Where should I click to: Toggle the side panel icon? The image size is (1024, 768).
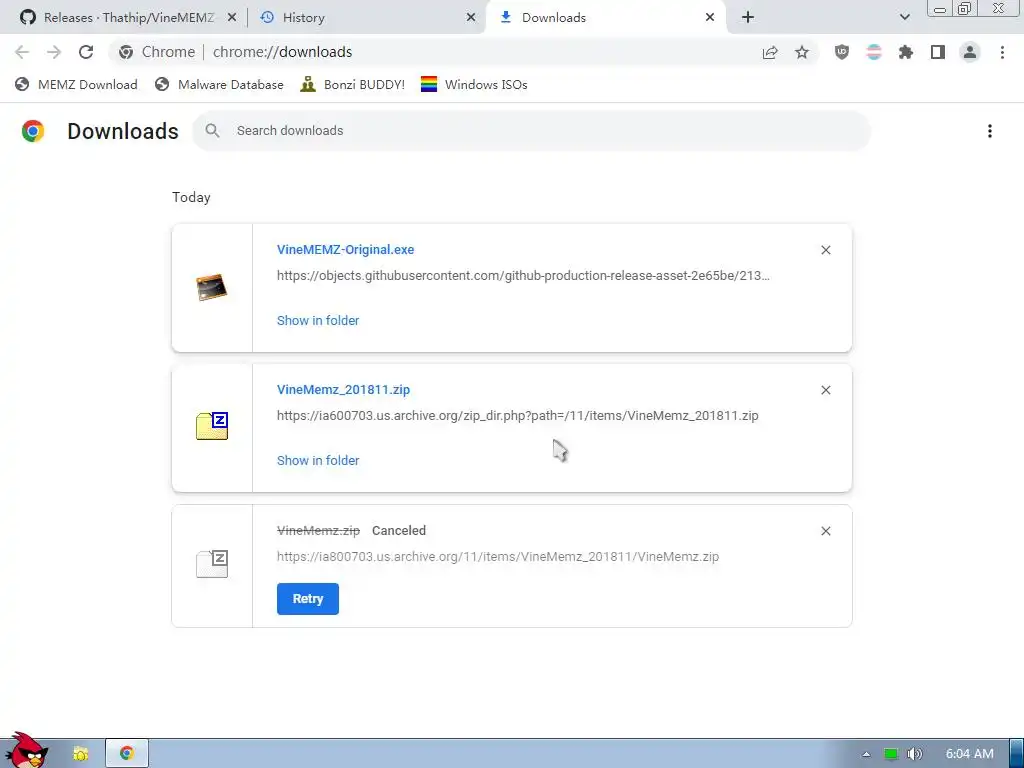coord(938,52)
